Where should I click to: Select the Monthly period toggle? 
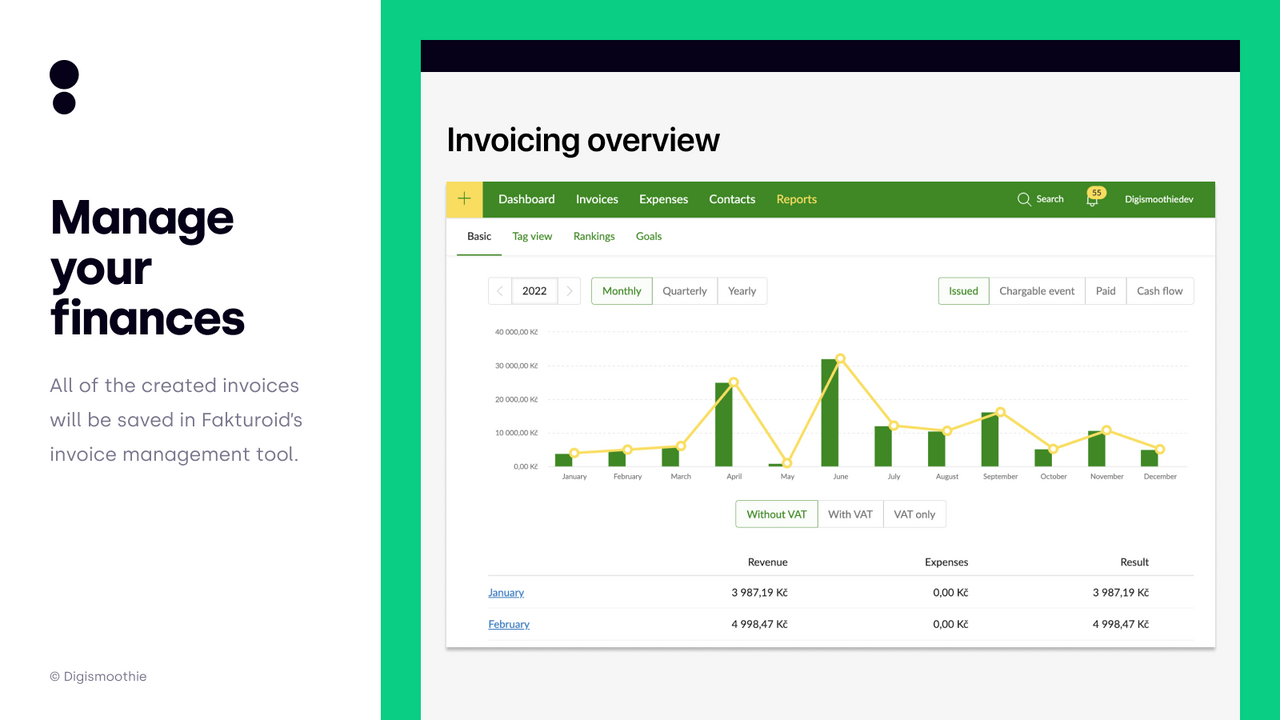[622, 291]
